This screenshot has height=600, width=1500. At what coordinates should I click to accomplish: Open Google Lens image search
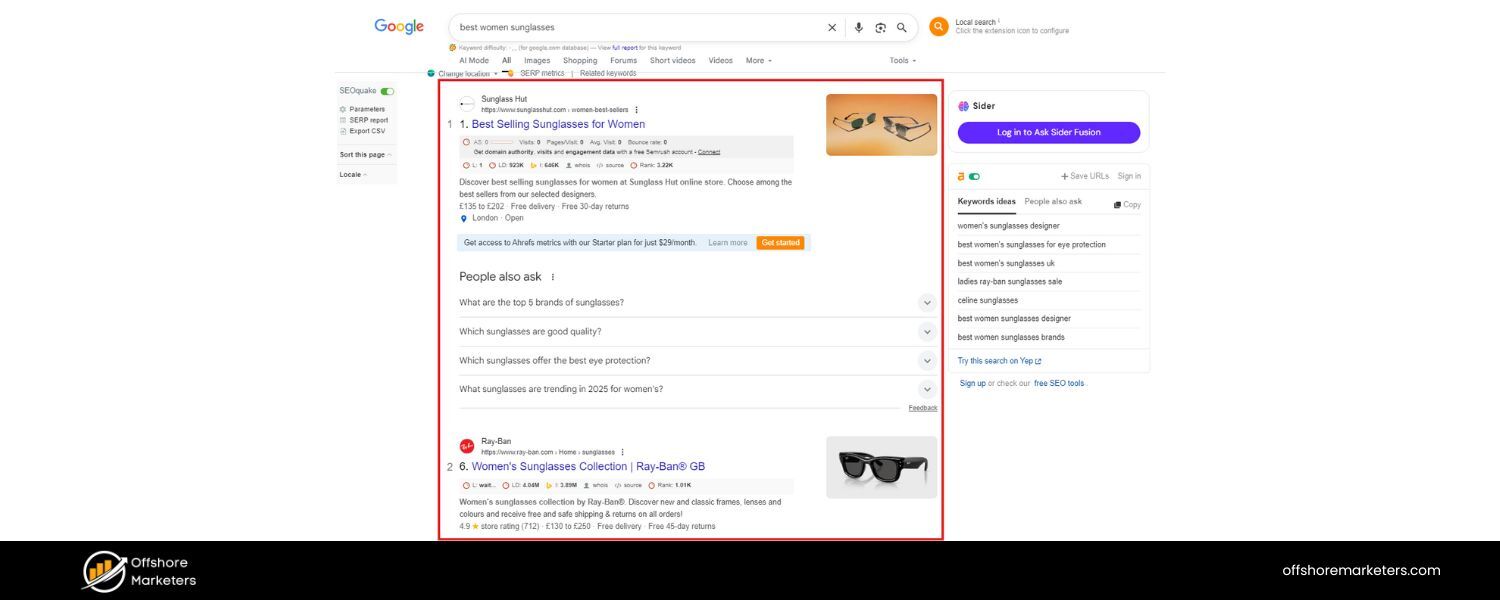point(880,27)
